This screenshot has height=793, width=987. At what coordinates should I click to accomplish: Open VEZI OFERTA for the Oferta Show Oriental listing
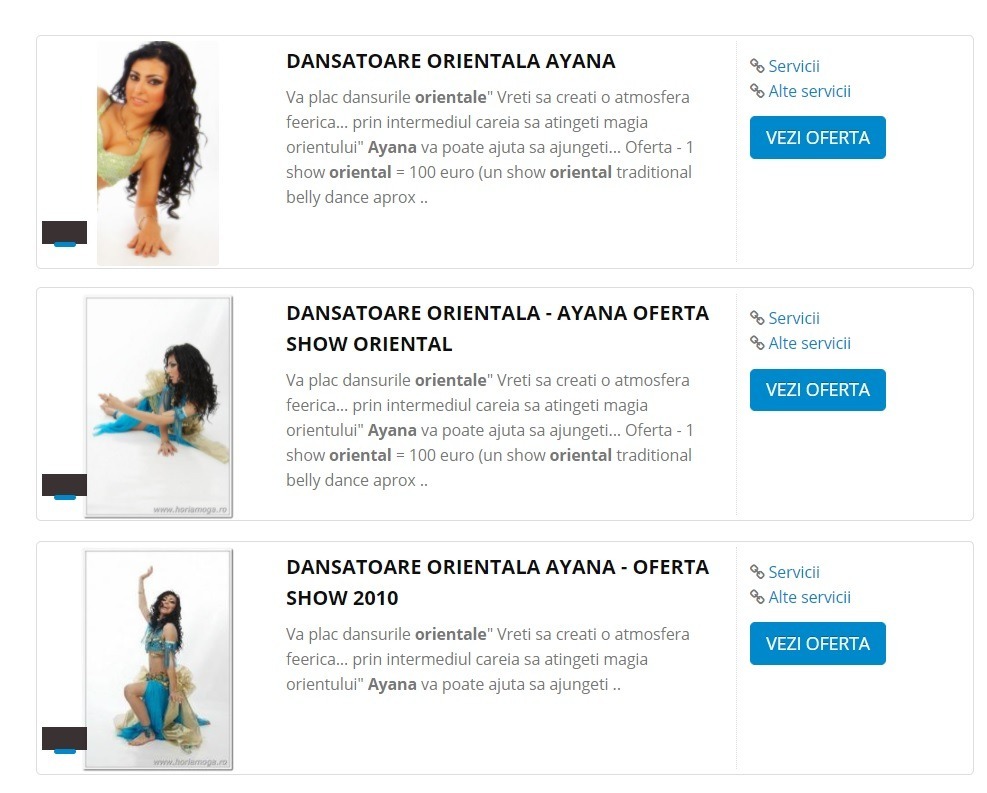click(817, 390)
